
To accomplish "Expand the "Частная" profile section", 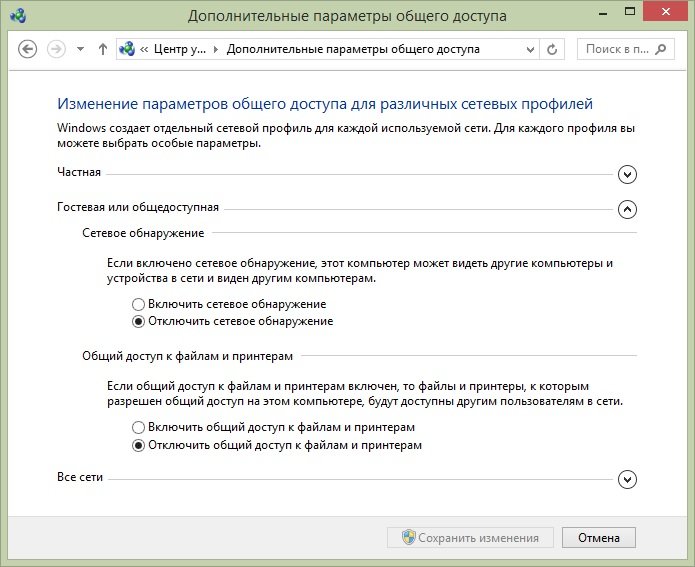I will click(627, 174).
